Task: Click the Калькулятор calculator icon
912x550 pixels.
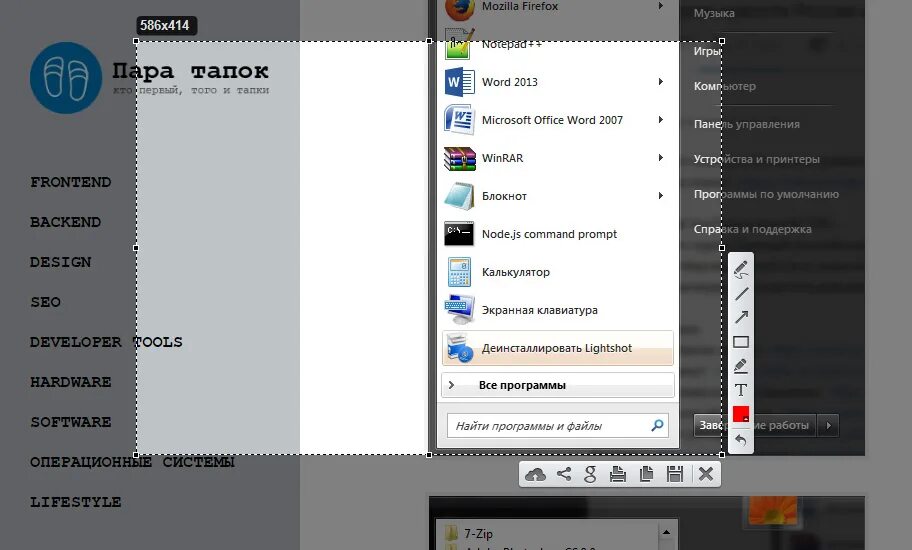Action: (459, 272)
